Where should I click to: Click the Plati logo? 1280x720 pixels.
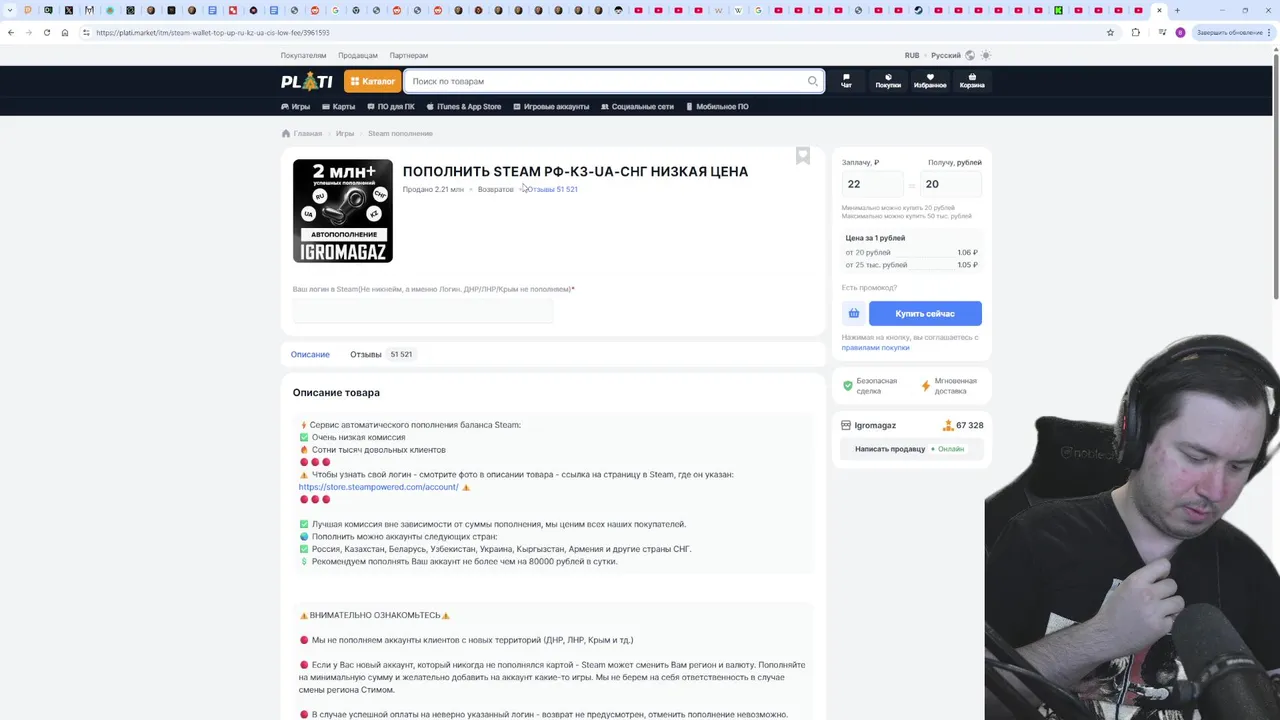point(306,81)
